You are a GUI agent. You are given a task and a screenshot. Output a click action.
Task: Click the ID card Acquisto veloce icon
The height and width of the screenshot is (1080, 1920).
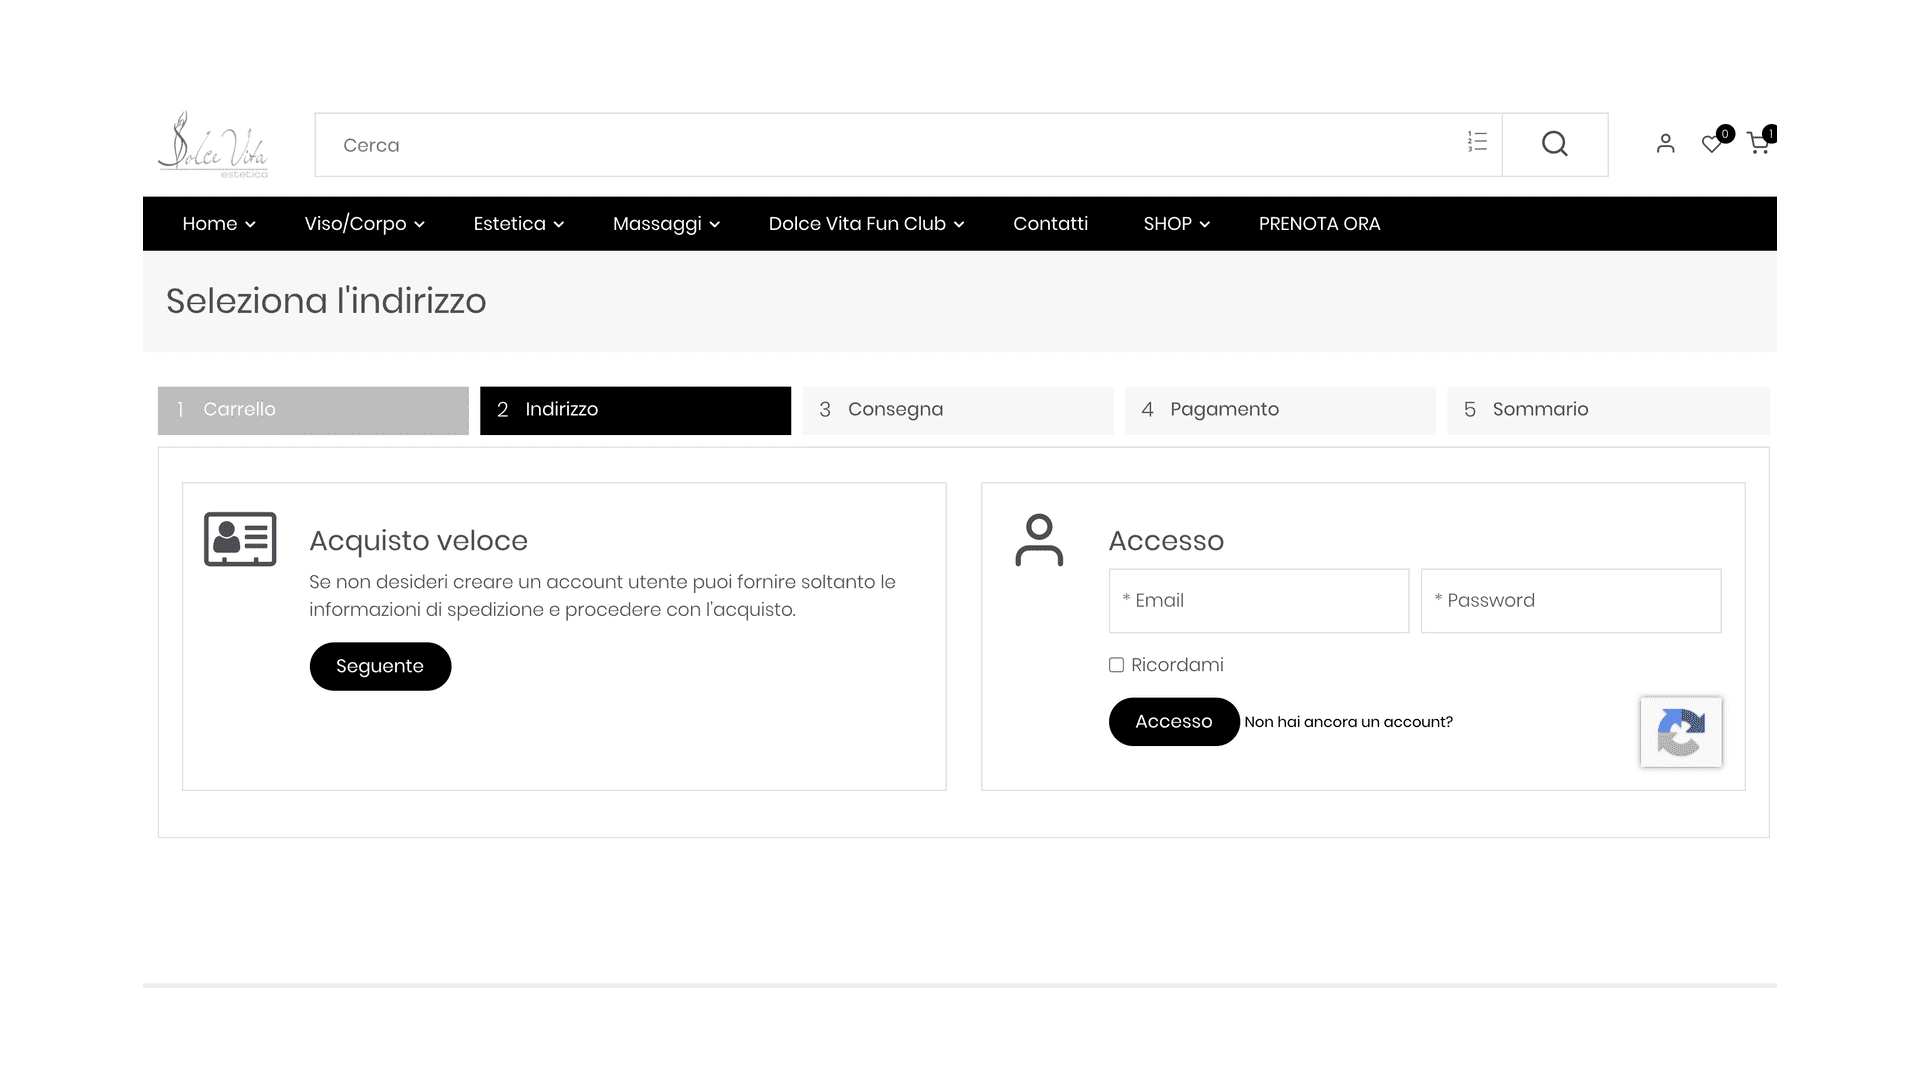[240, 539]
